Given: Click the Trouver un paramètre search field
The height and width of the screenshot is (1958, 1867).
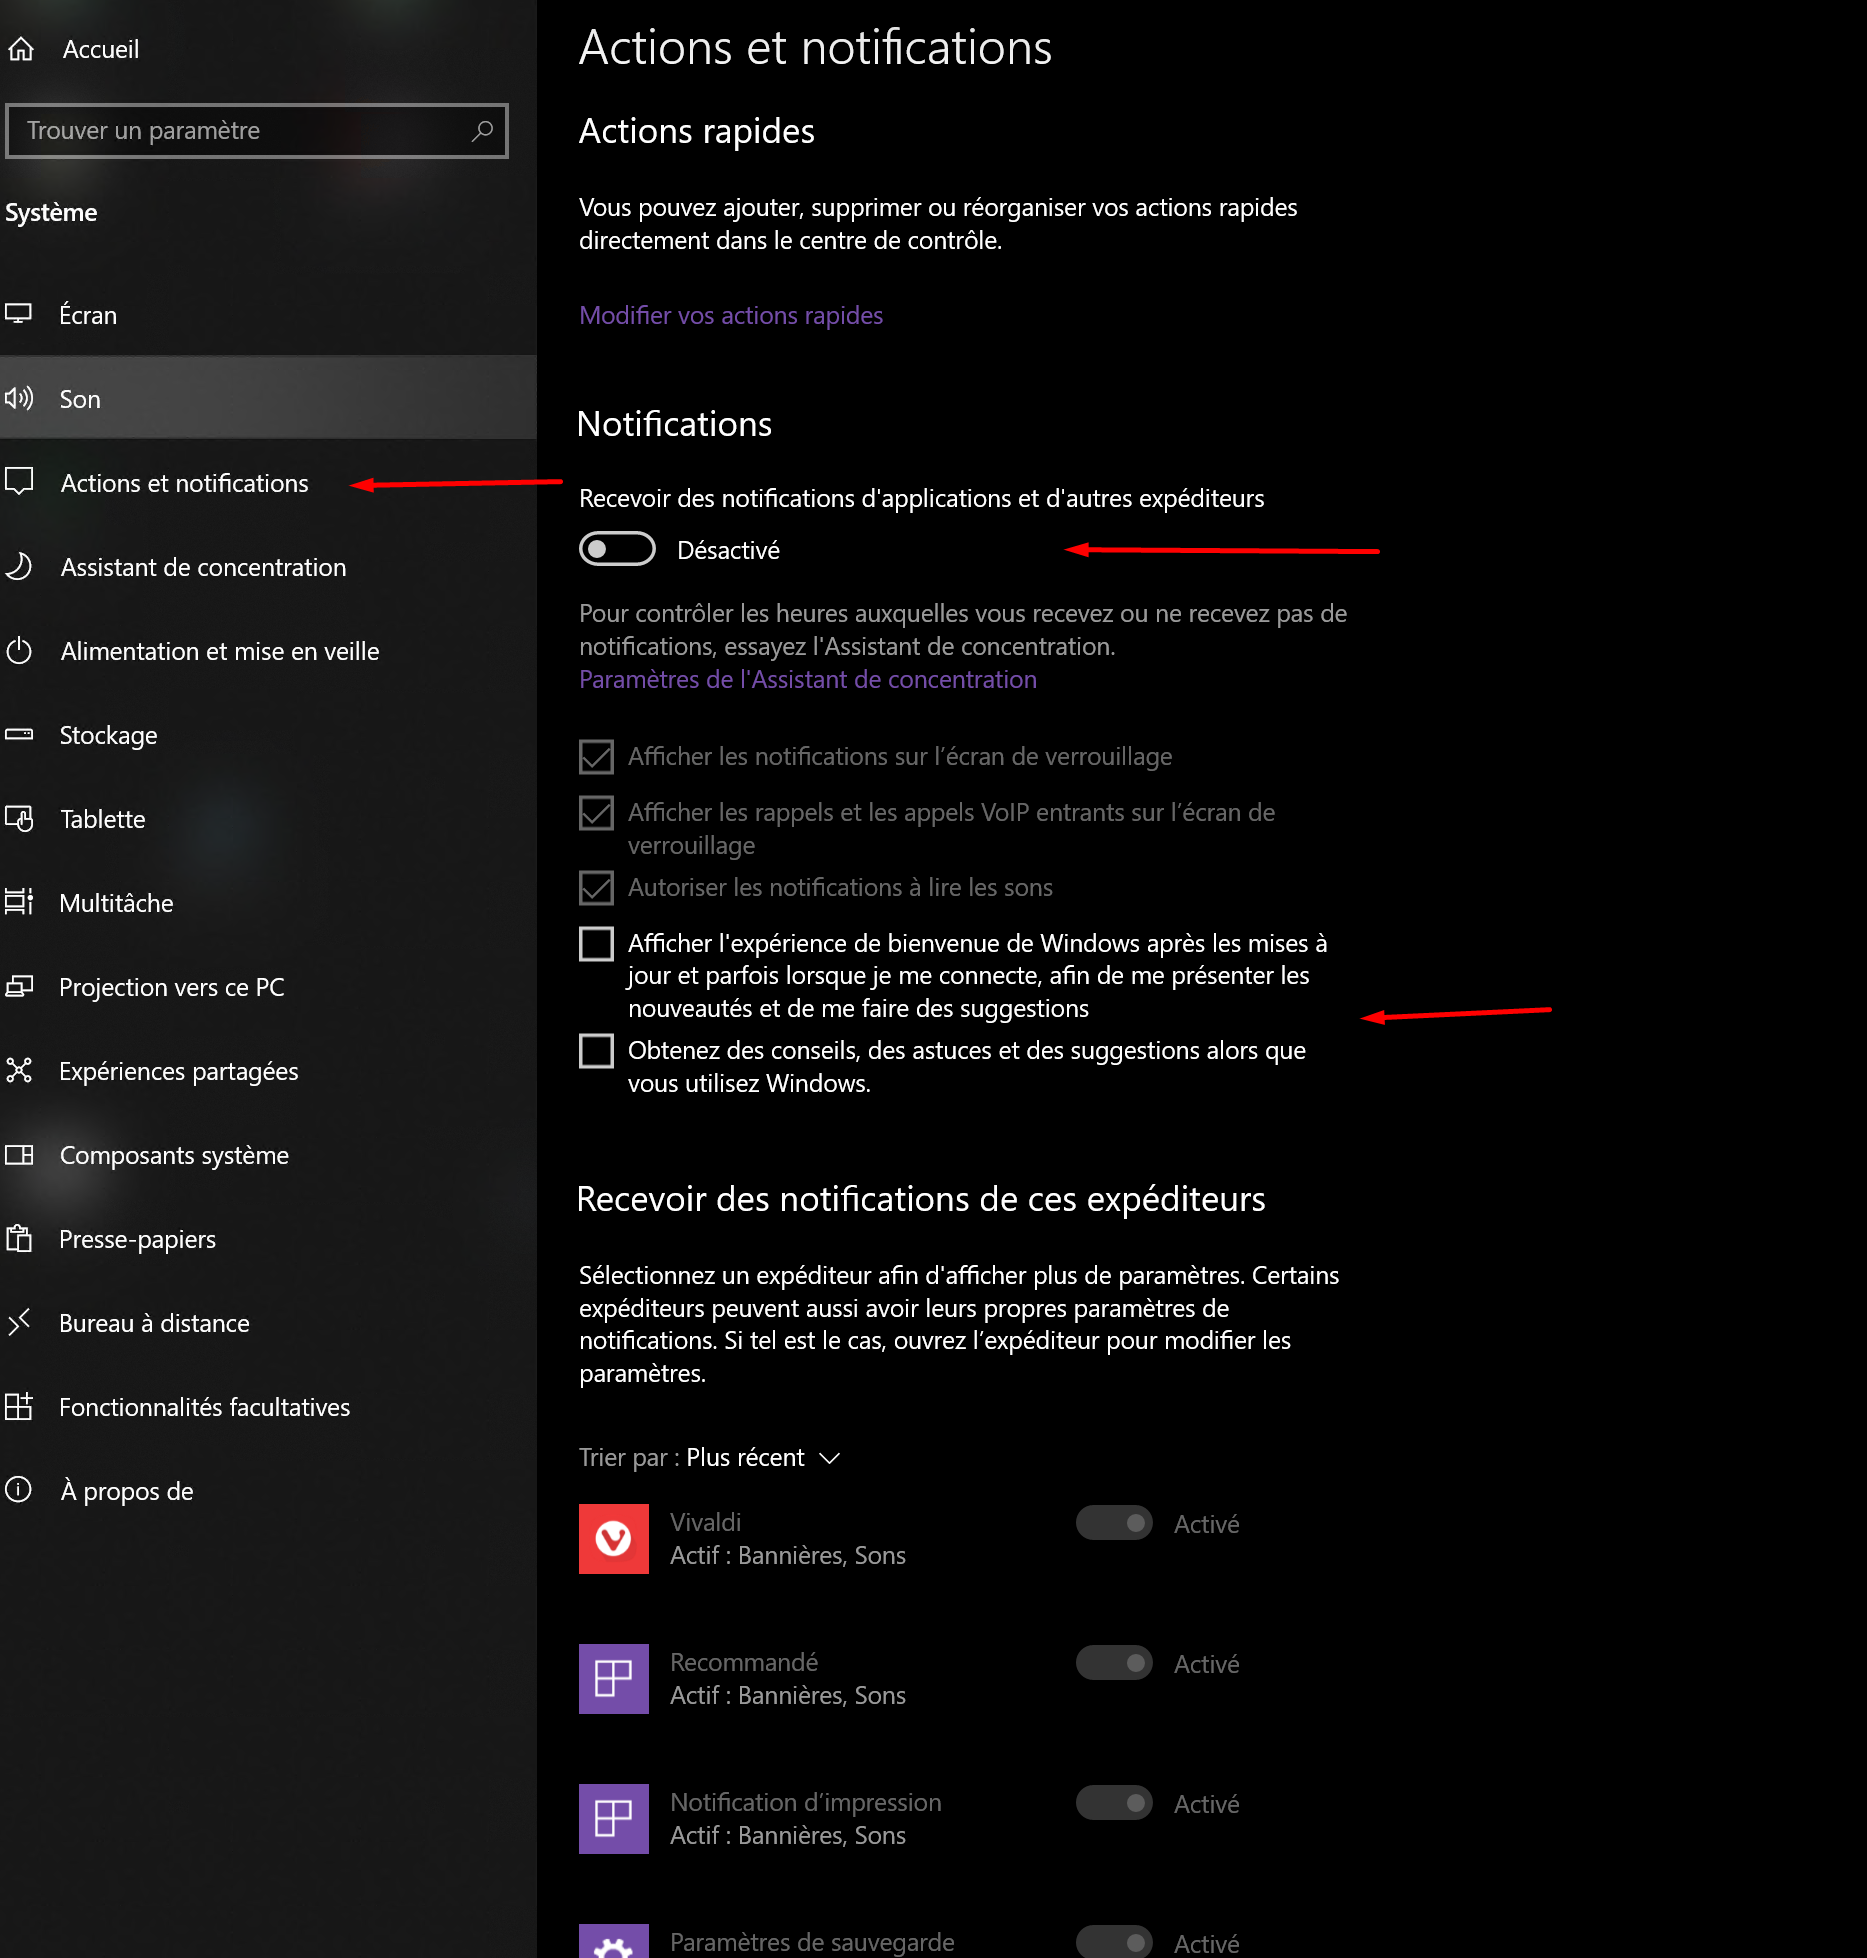Looking at the screenshot, I should [257, 131].
